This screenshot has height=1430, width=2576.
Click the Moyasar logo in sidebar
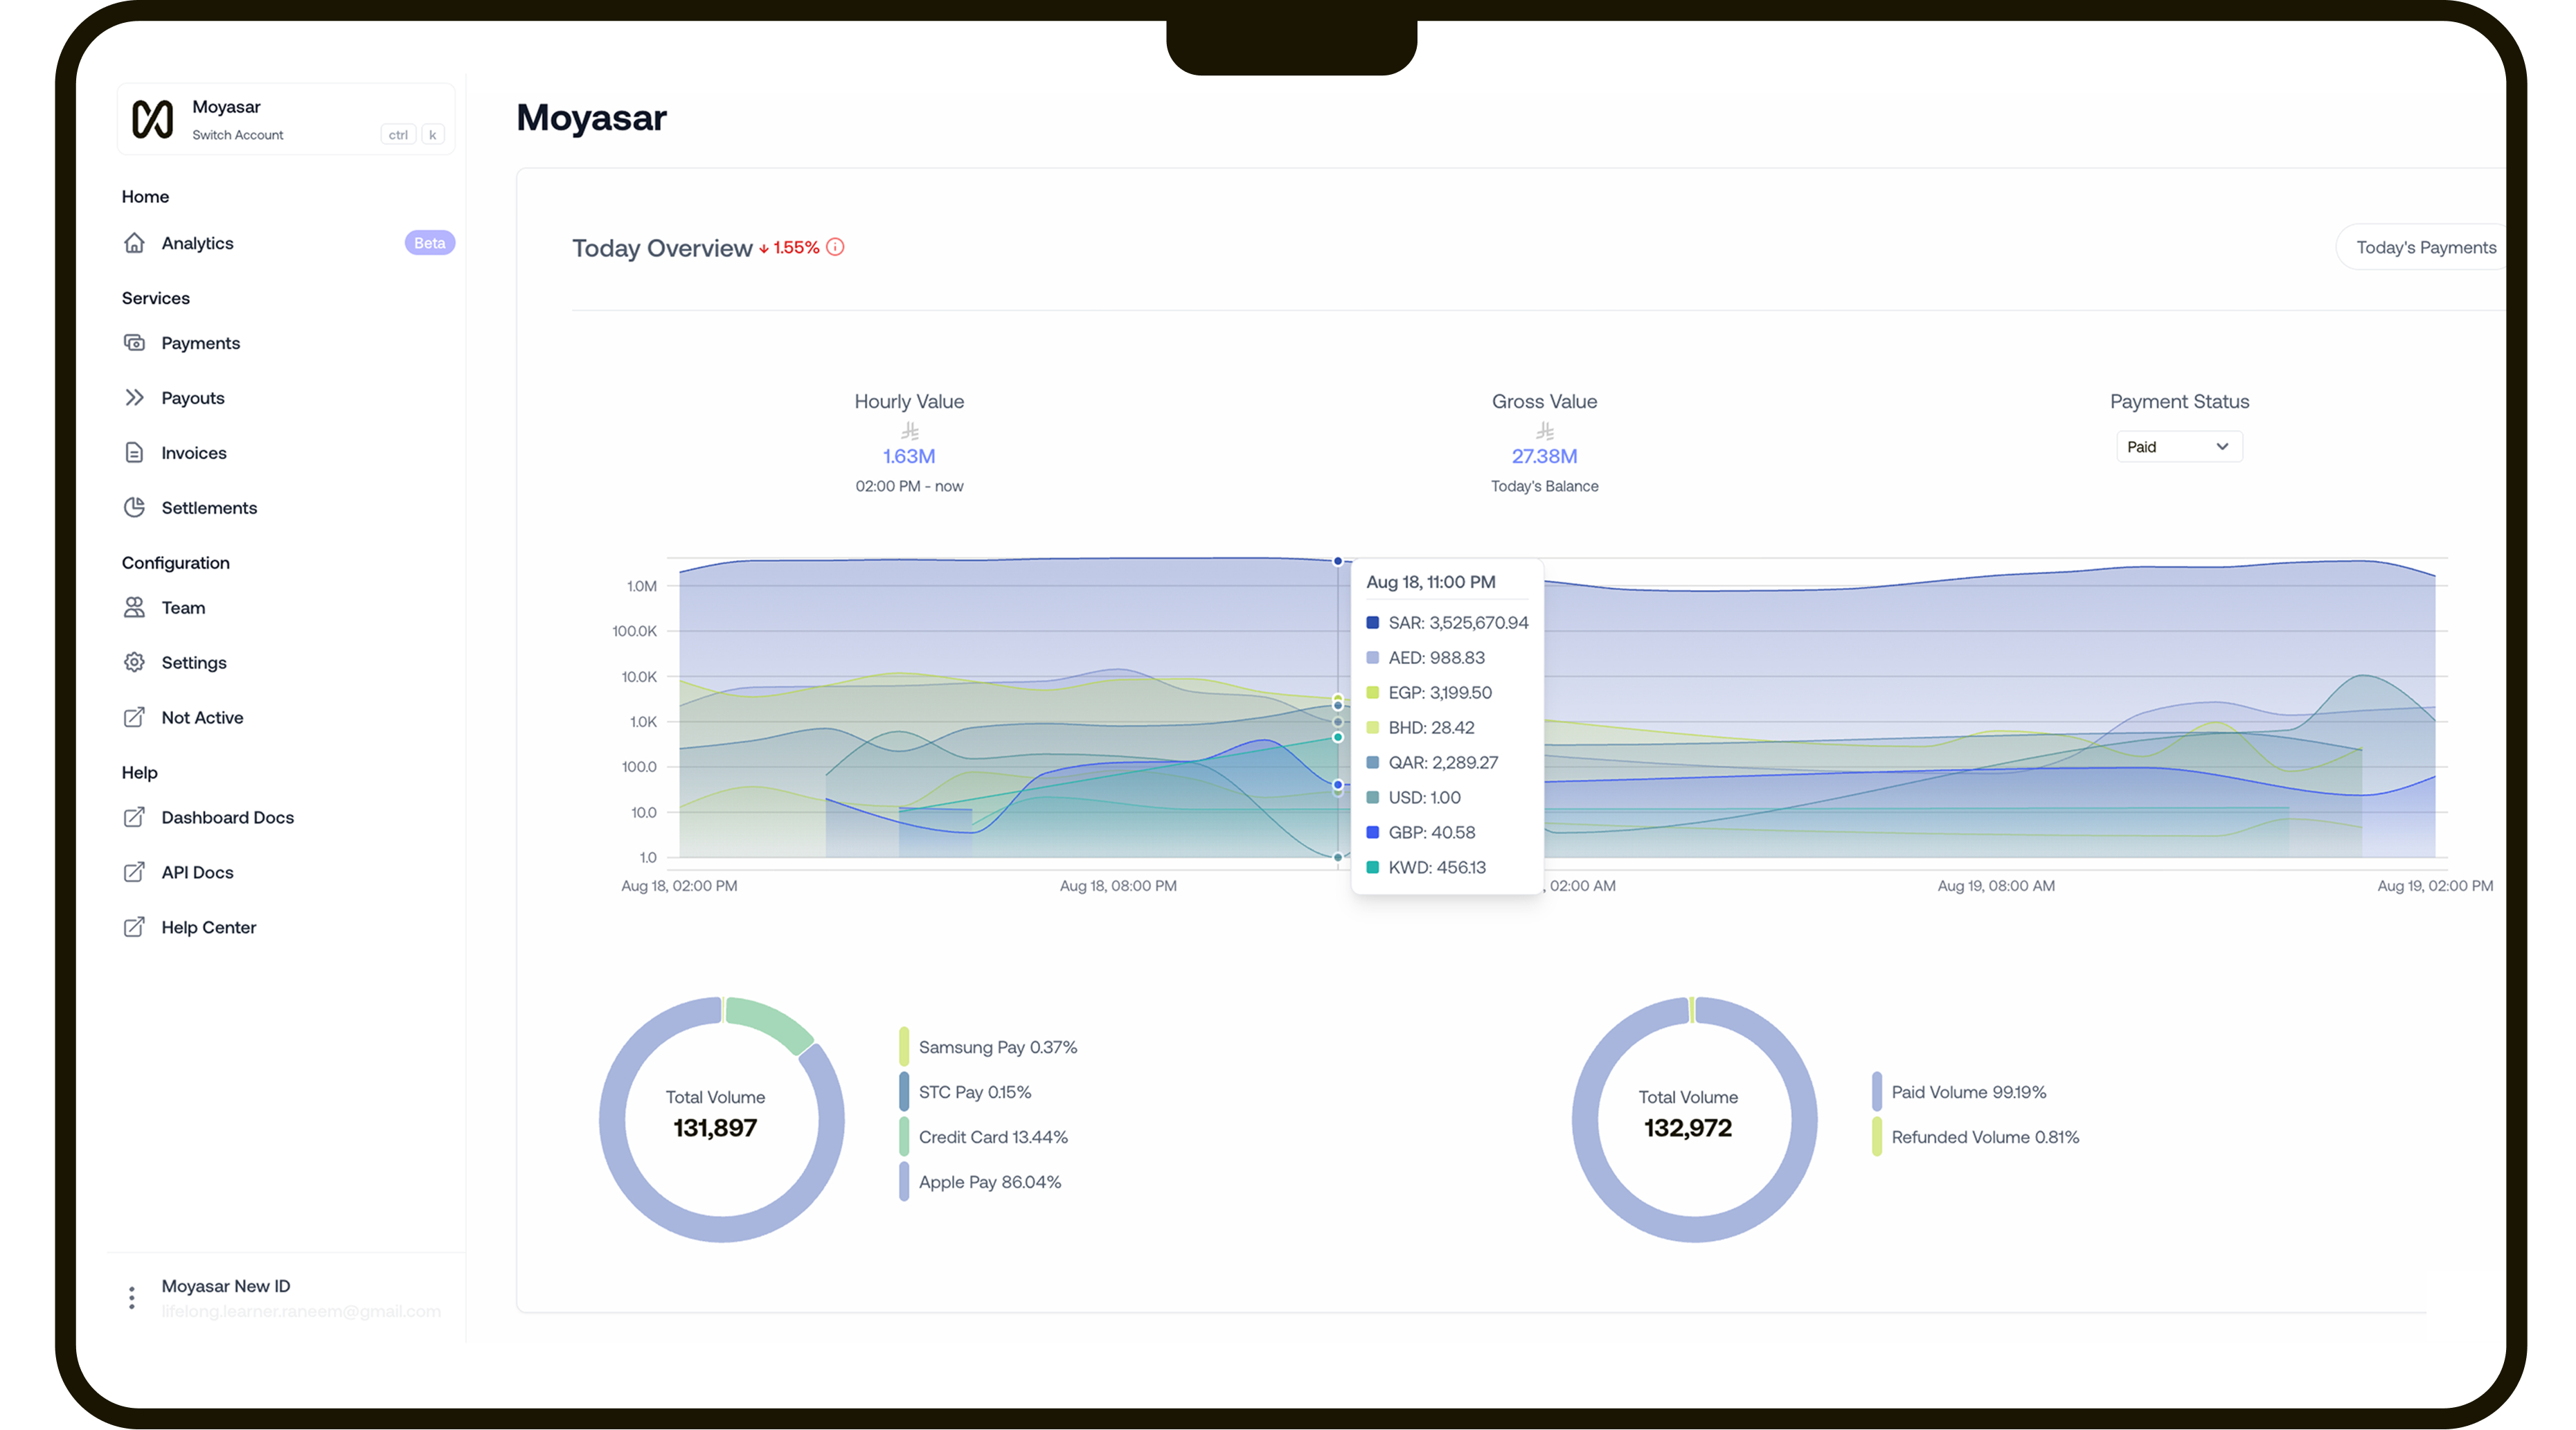(153, 119)
